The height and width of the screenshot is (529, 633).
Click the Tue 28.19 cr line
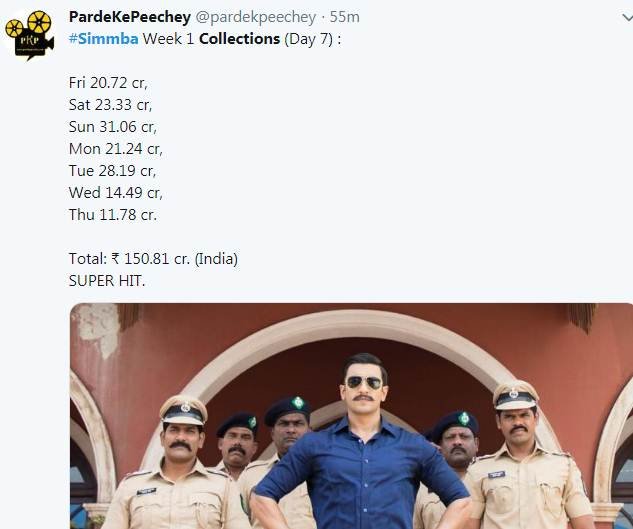tap(112, 170)
